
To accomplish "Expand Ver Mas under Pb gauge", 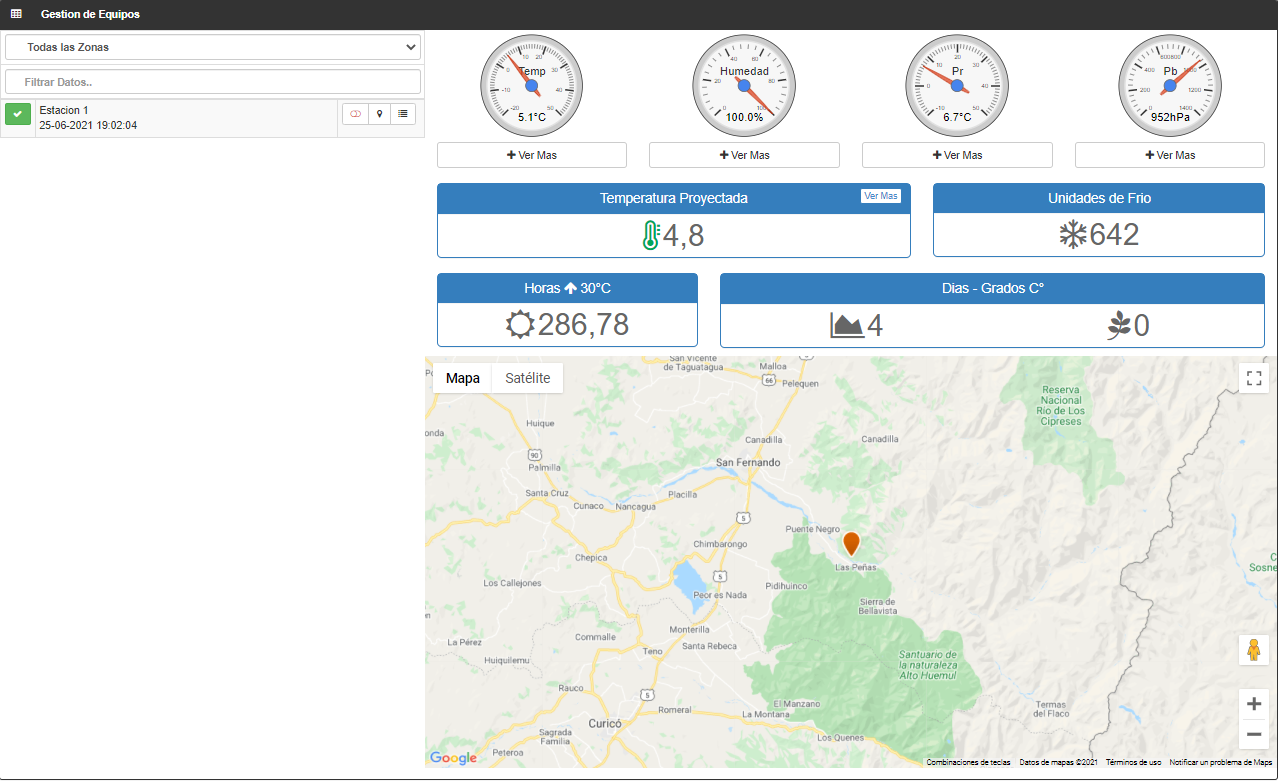I will point(1169,155).
